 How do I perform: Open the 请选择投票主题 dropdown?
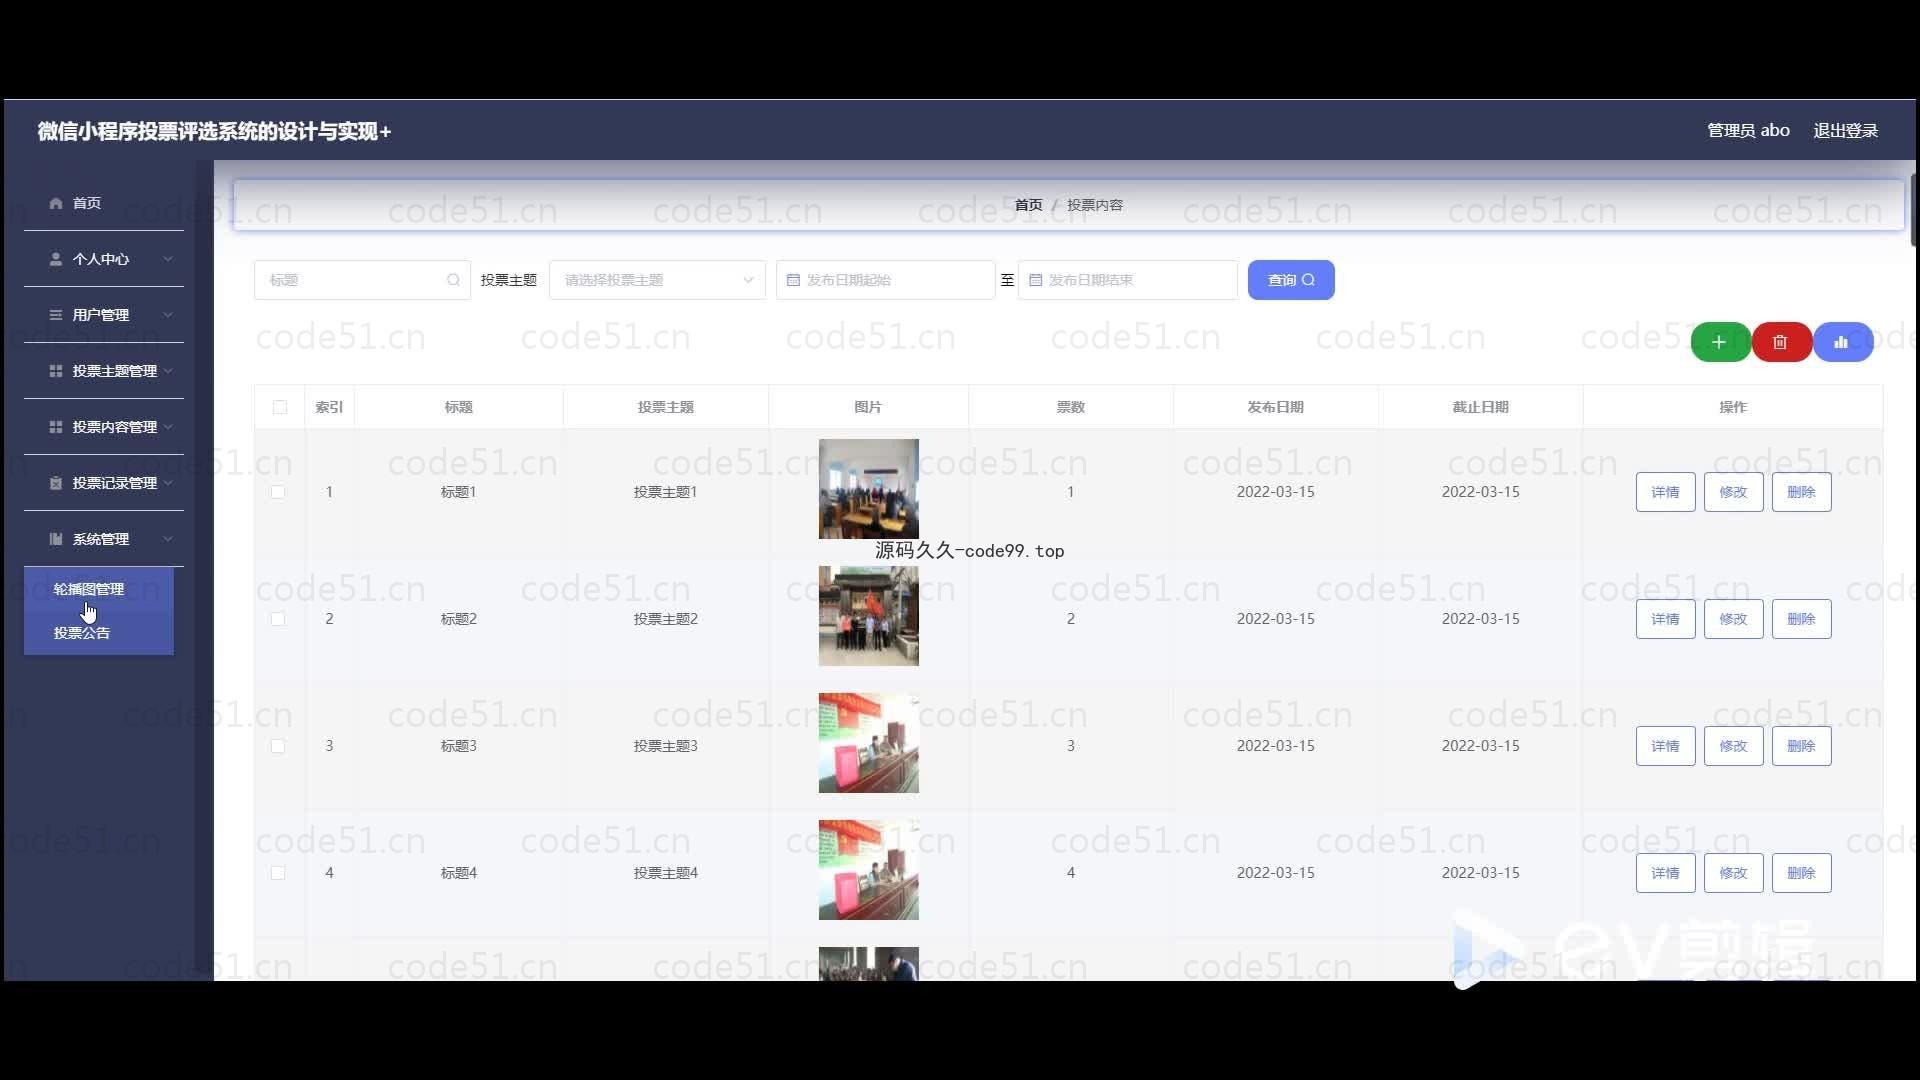pyautogui.click(x=657, y=280)
